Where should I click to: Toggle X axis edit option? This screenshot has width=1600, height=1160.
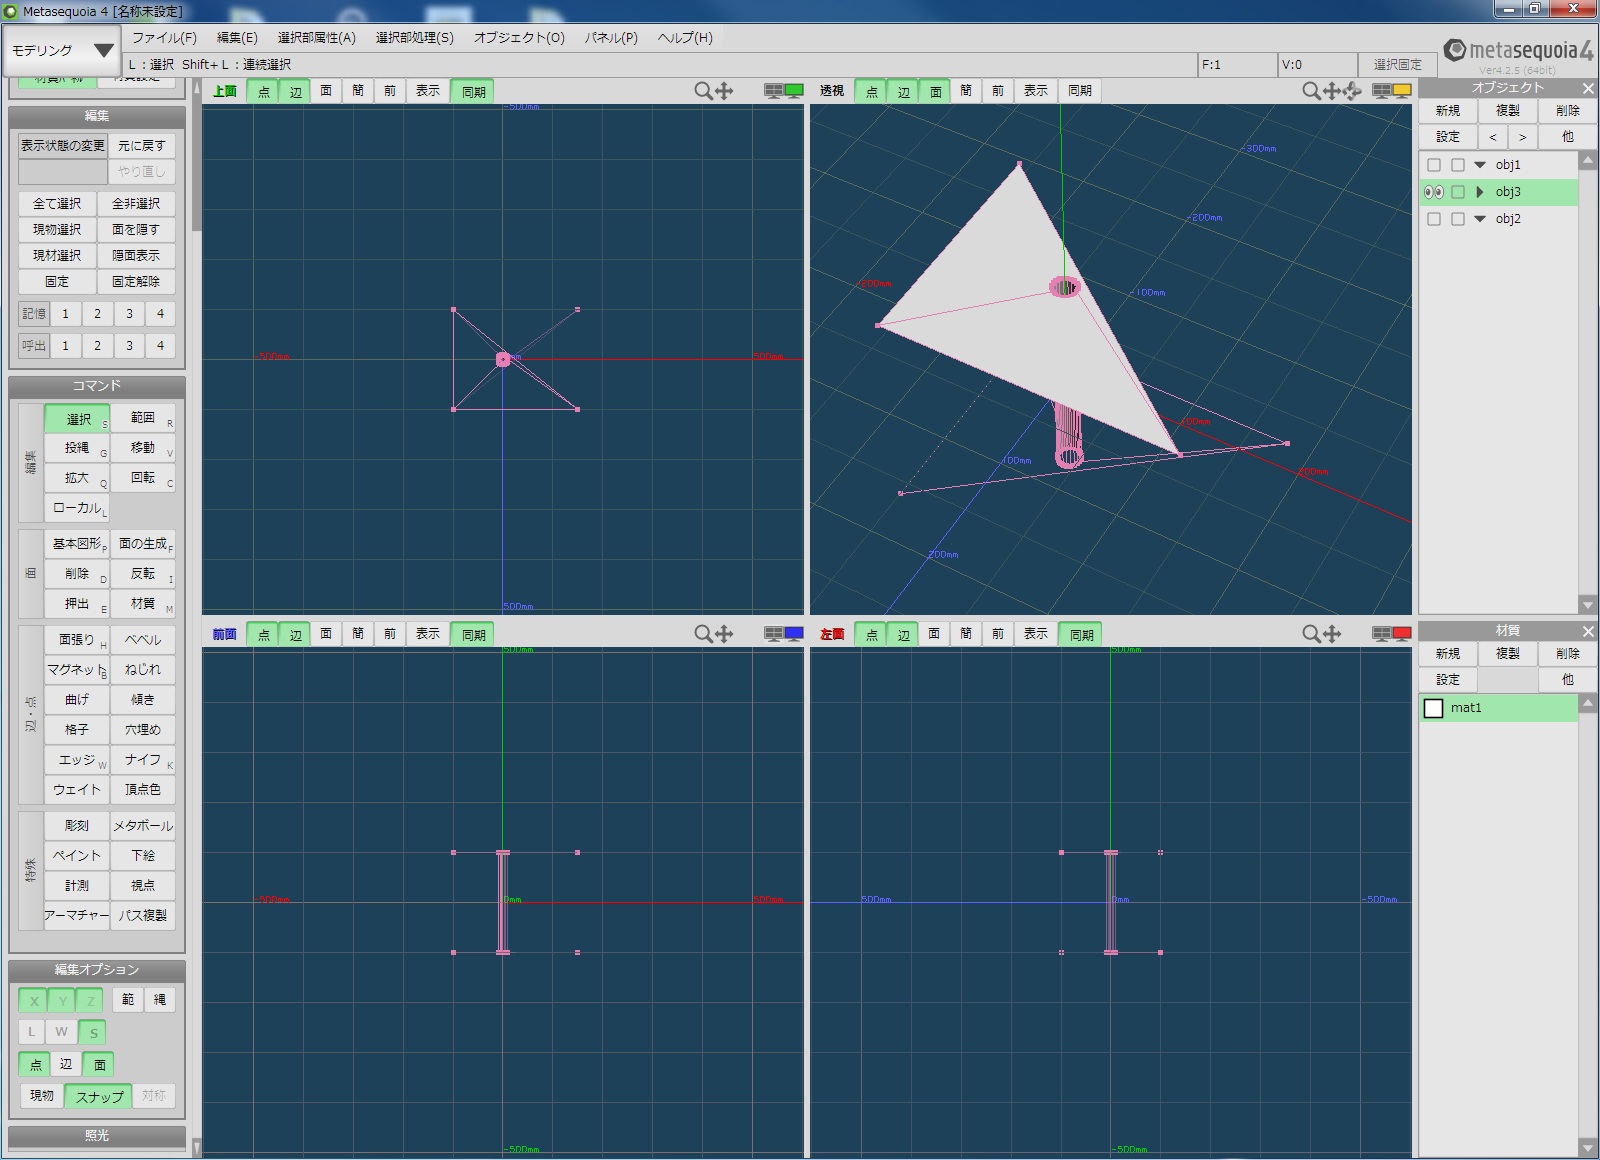[x=33, y=1001]
